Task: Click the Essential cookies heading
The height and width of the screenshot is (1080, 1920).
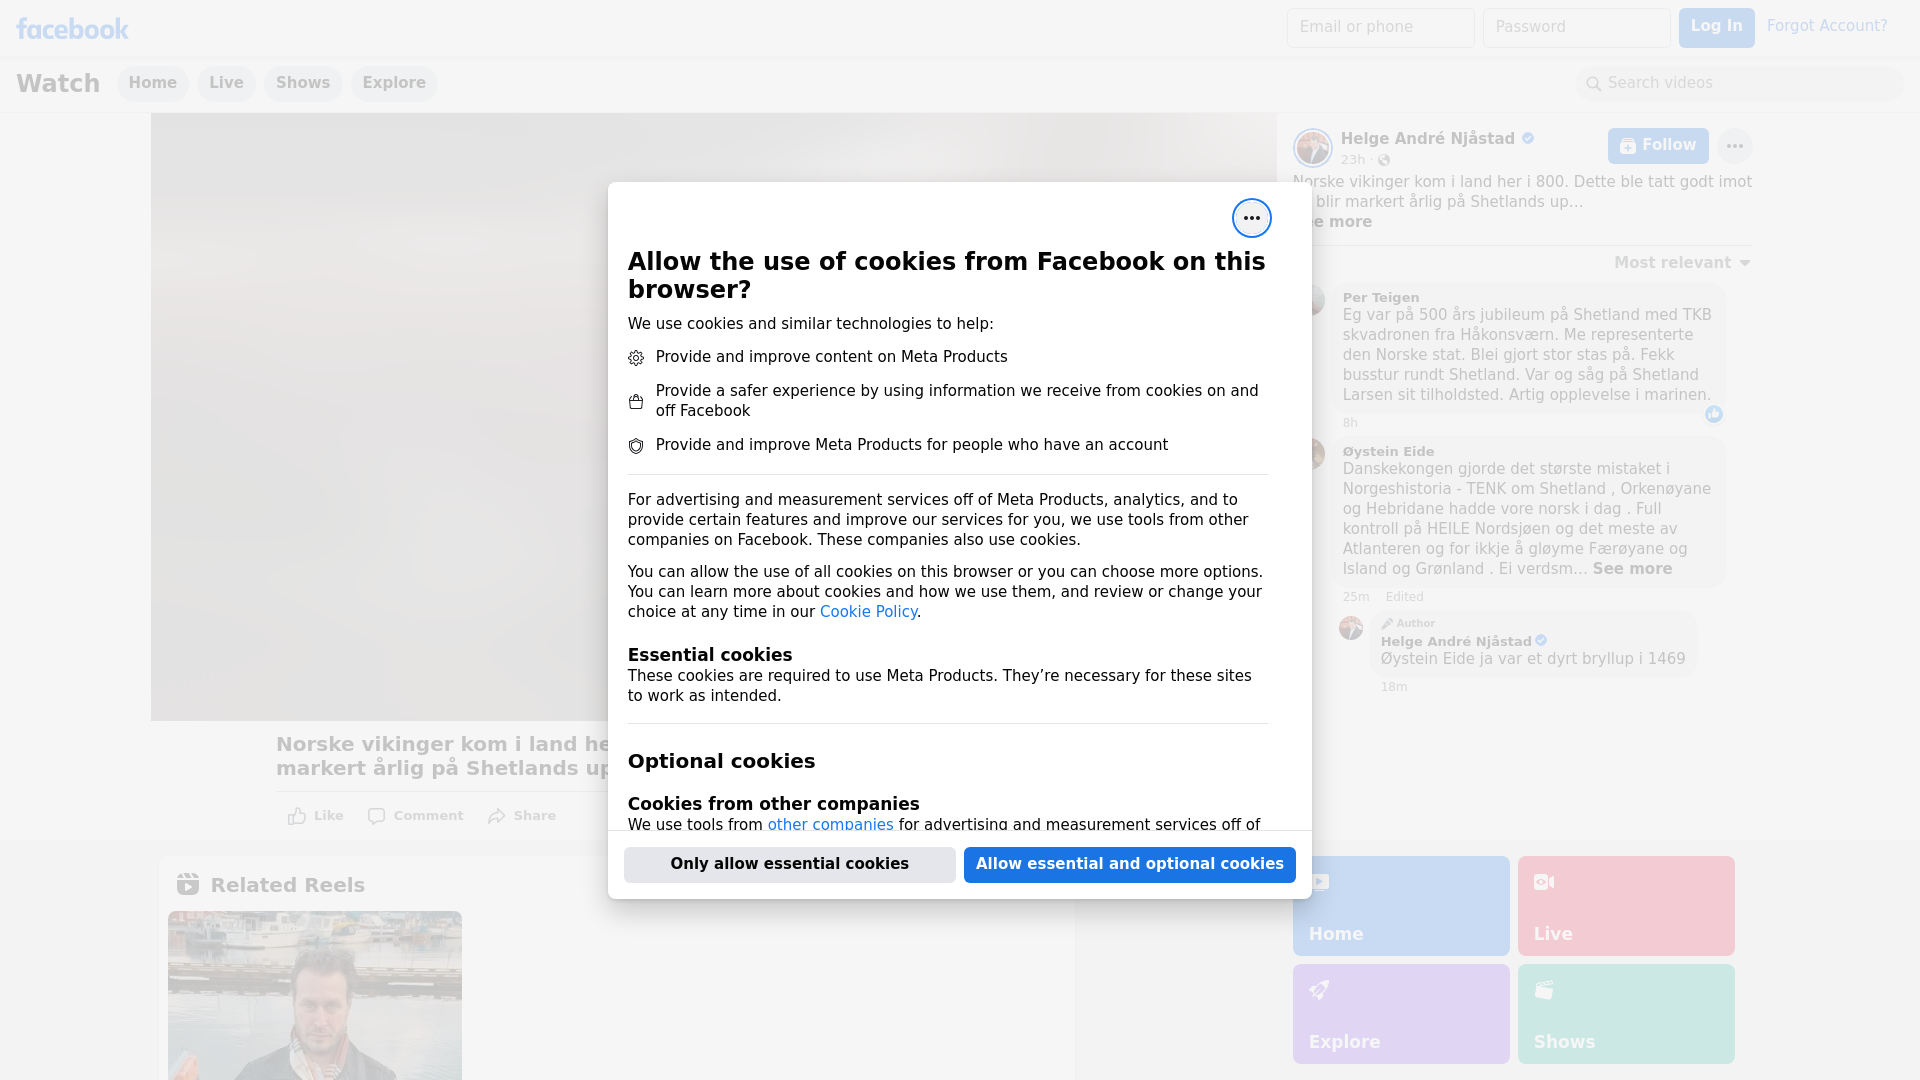Action: [x=709, y=655]
